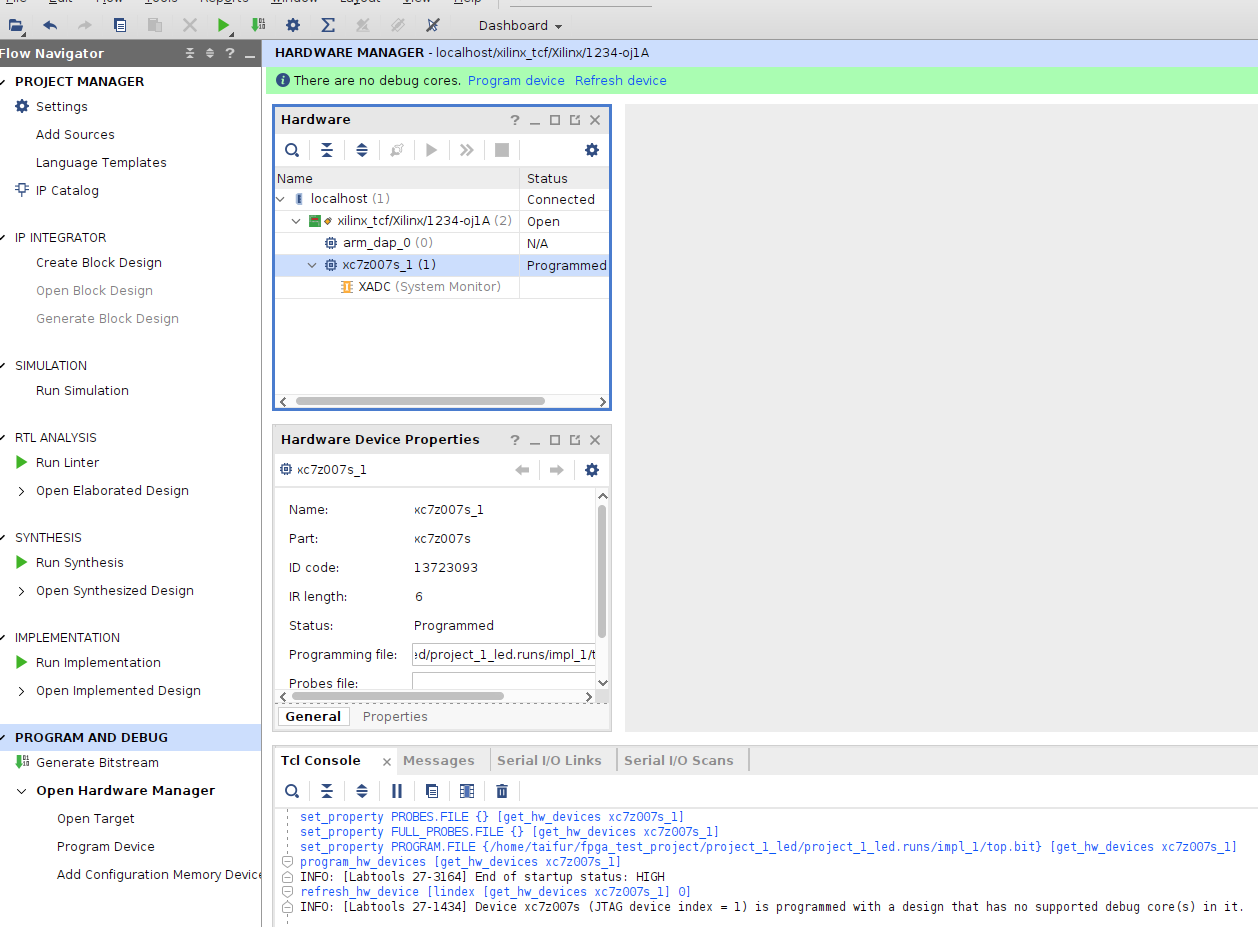1258x927 pixels.
Task: Open Flow Navigator help icon
Action: [230, 53]
